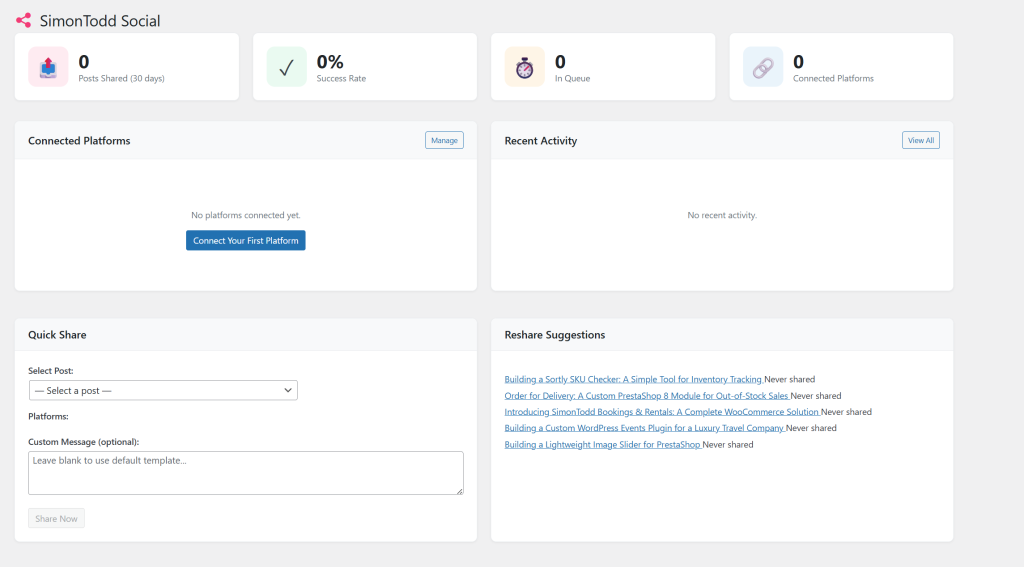Click the SimonTodd Social share logo icon
The width and height of the screenshot is (1024, 567).
point(23,20)
